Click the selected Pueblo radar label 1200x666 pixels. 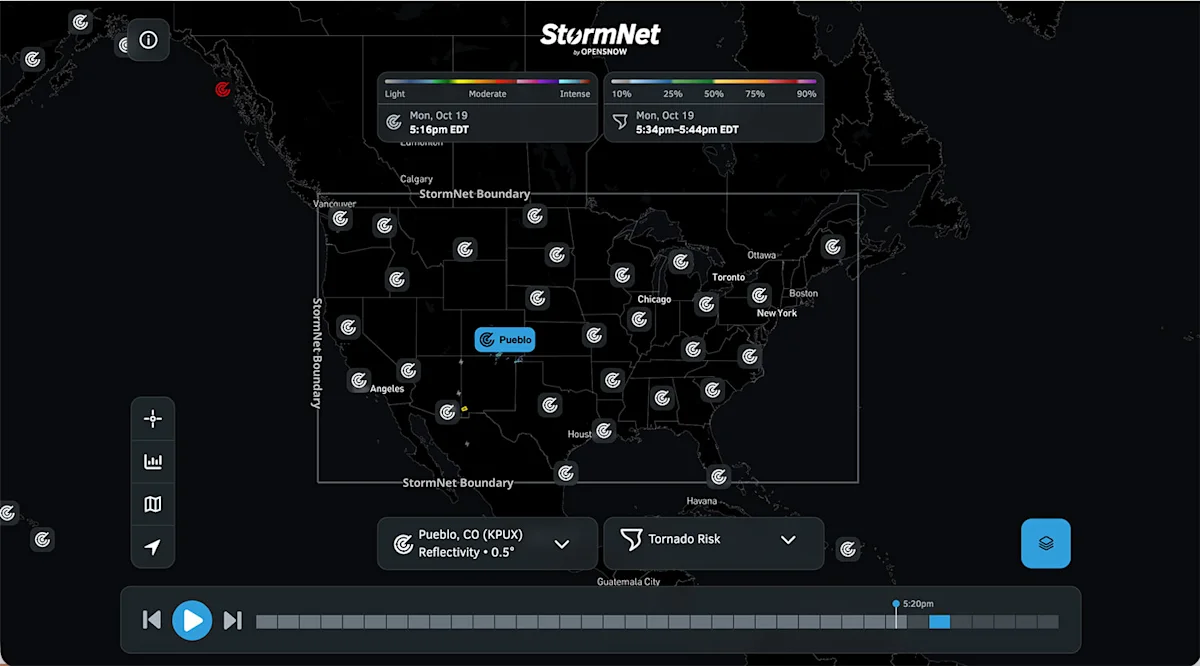(x=505, y=340)
